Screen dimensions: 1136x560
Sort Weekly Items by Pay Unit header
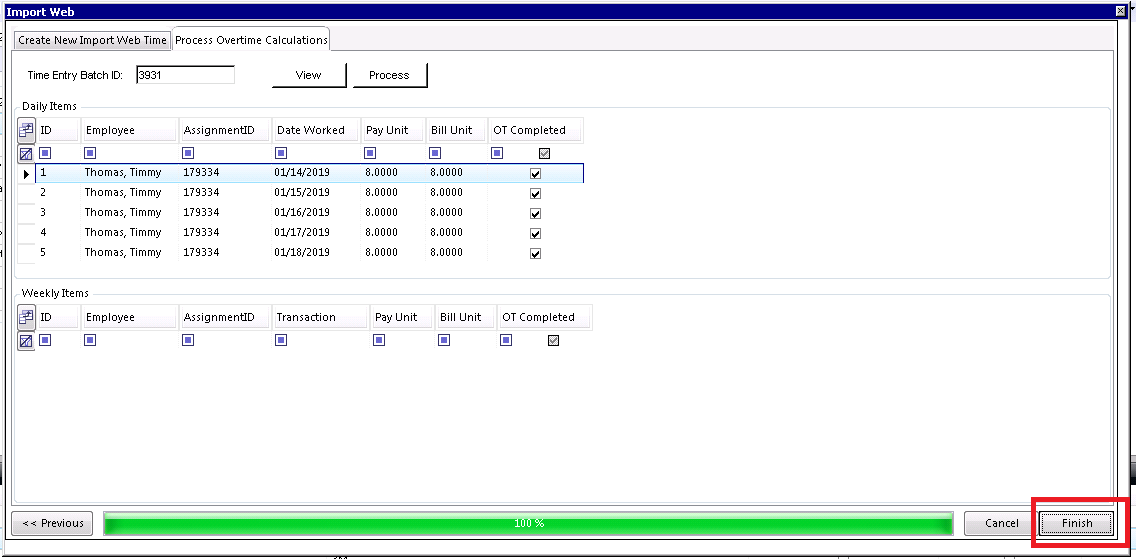coord(402,317)
